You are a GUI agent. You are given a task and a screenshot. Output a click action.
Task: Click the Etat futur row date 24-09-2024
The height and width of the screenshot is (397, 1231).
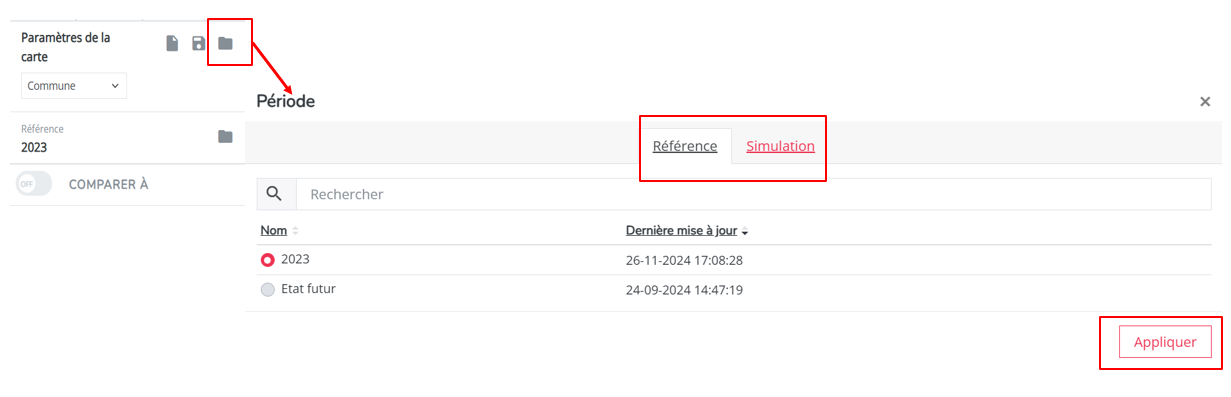point(684,290)
